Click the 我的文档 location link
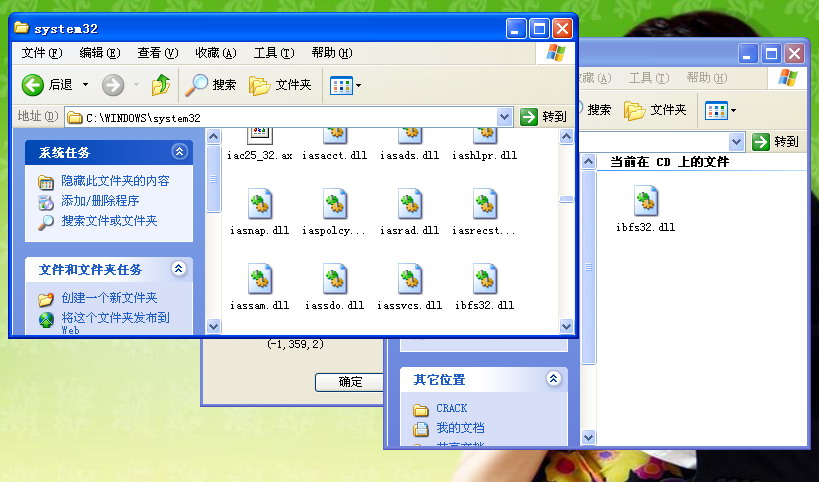 (x=460, y=428)
